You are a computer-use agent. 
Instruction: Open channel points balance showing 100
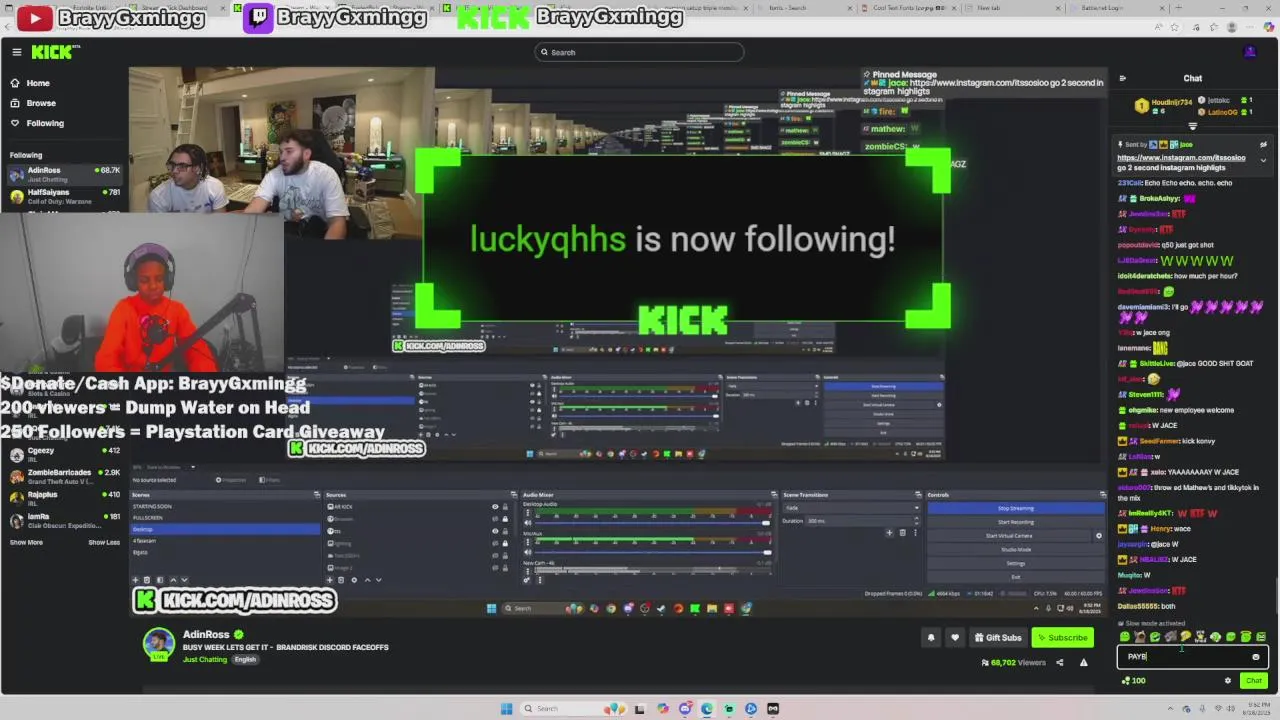click(1133, 681)
